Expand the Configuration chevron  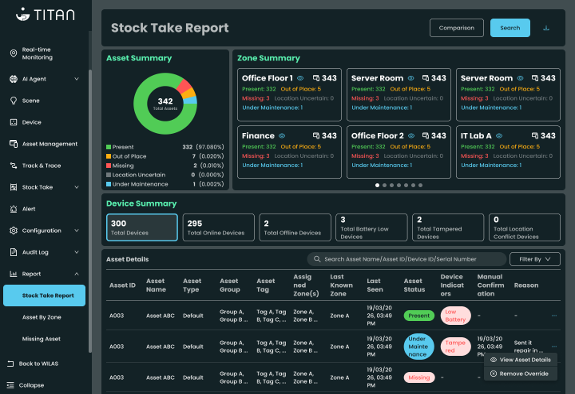pyautogui.click(x=77, y=230)
